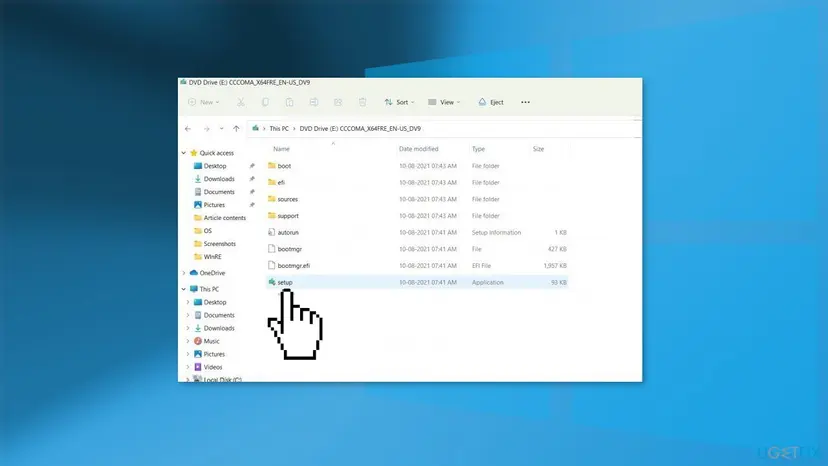Open Videos under This PC
This screenshot has width=828, height=466.
(x=213, y=367)
